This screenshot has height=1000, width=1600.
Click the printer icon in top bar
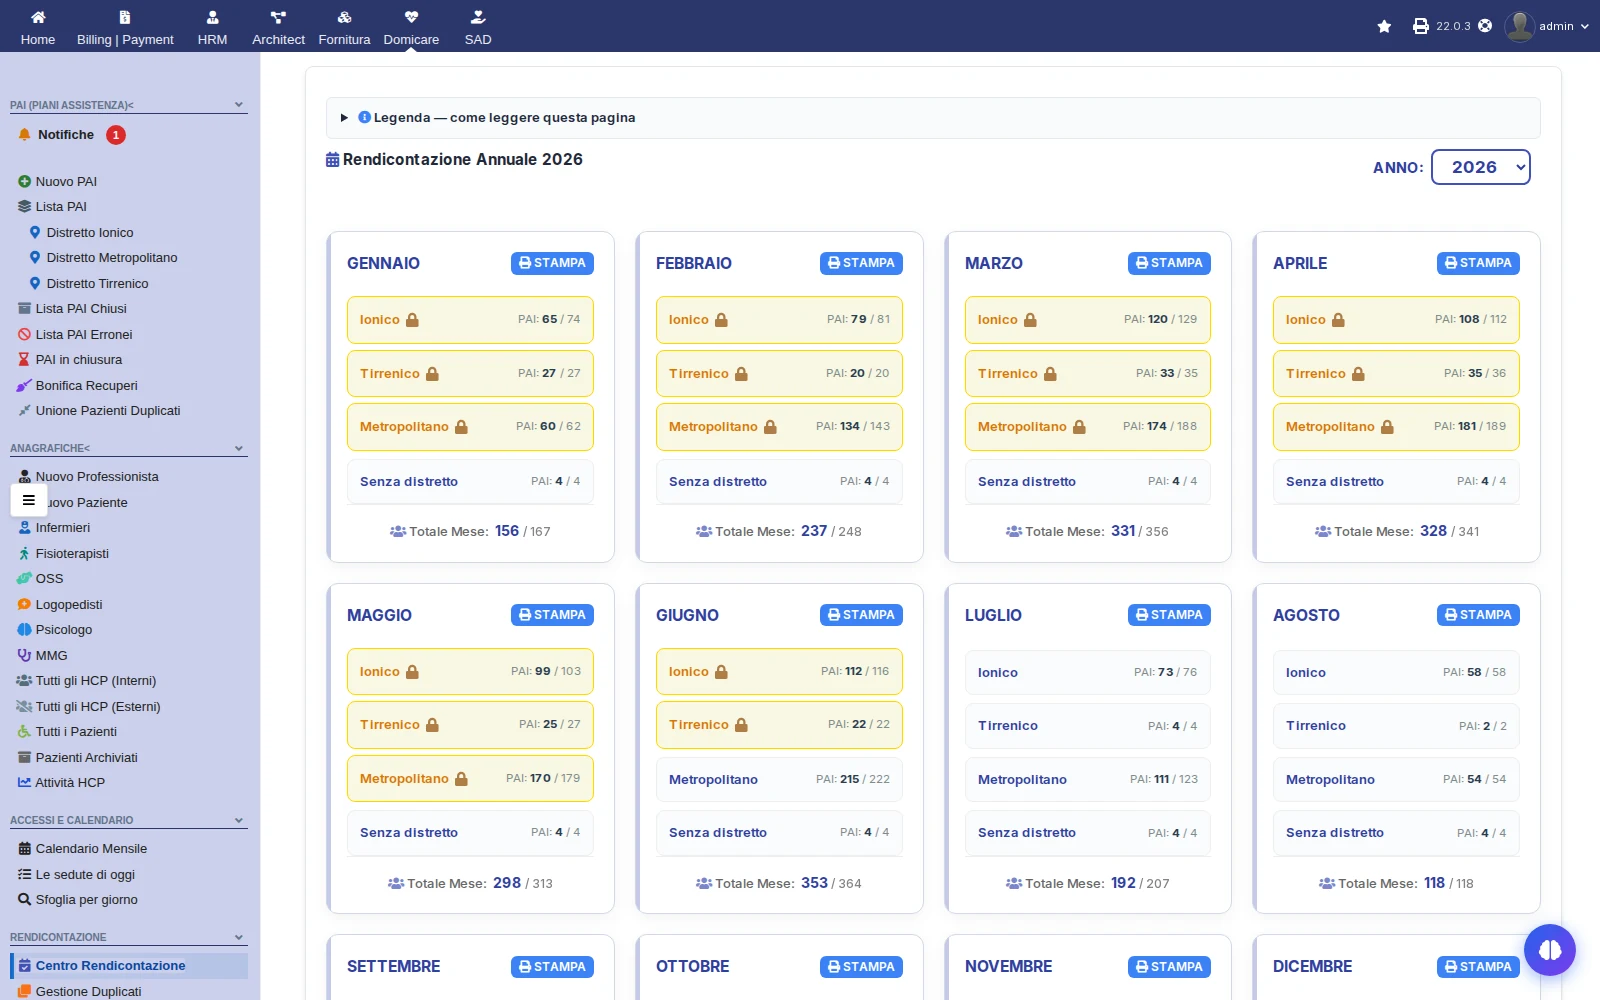click(1421, 26)
